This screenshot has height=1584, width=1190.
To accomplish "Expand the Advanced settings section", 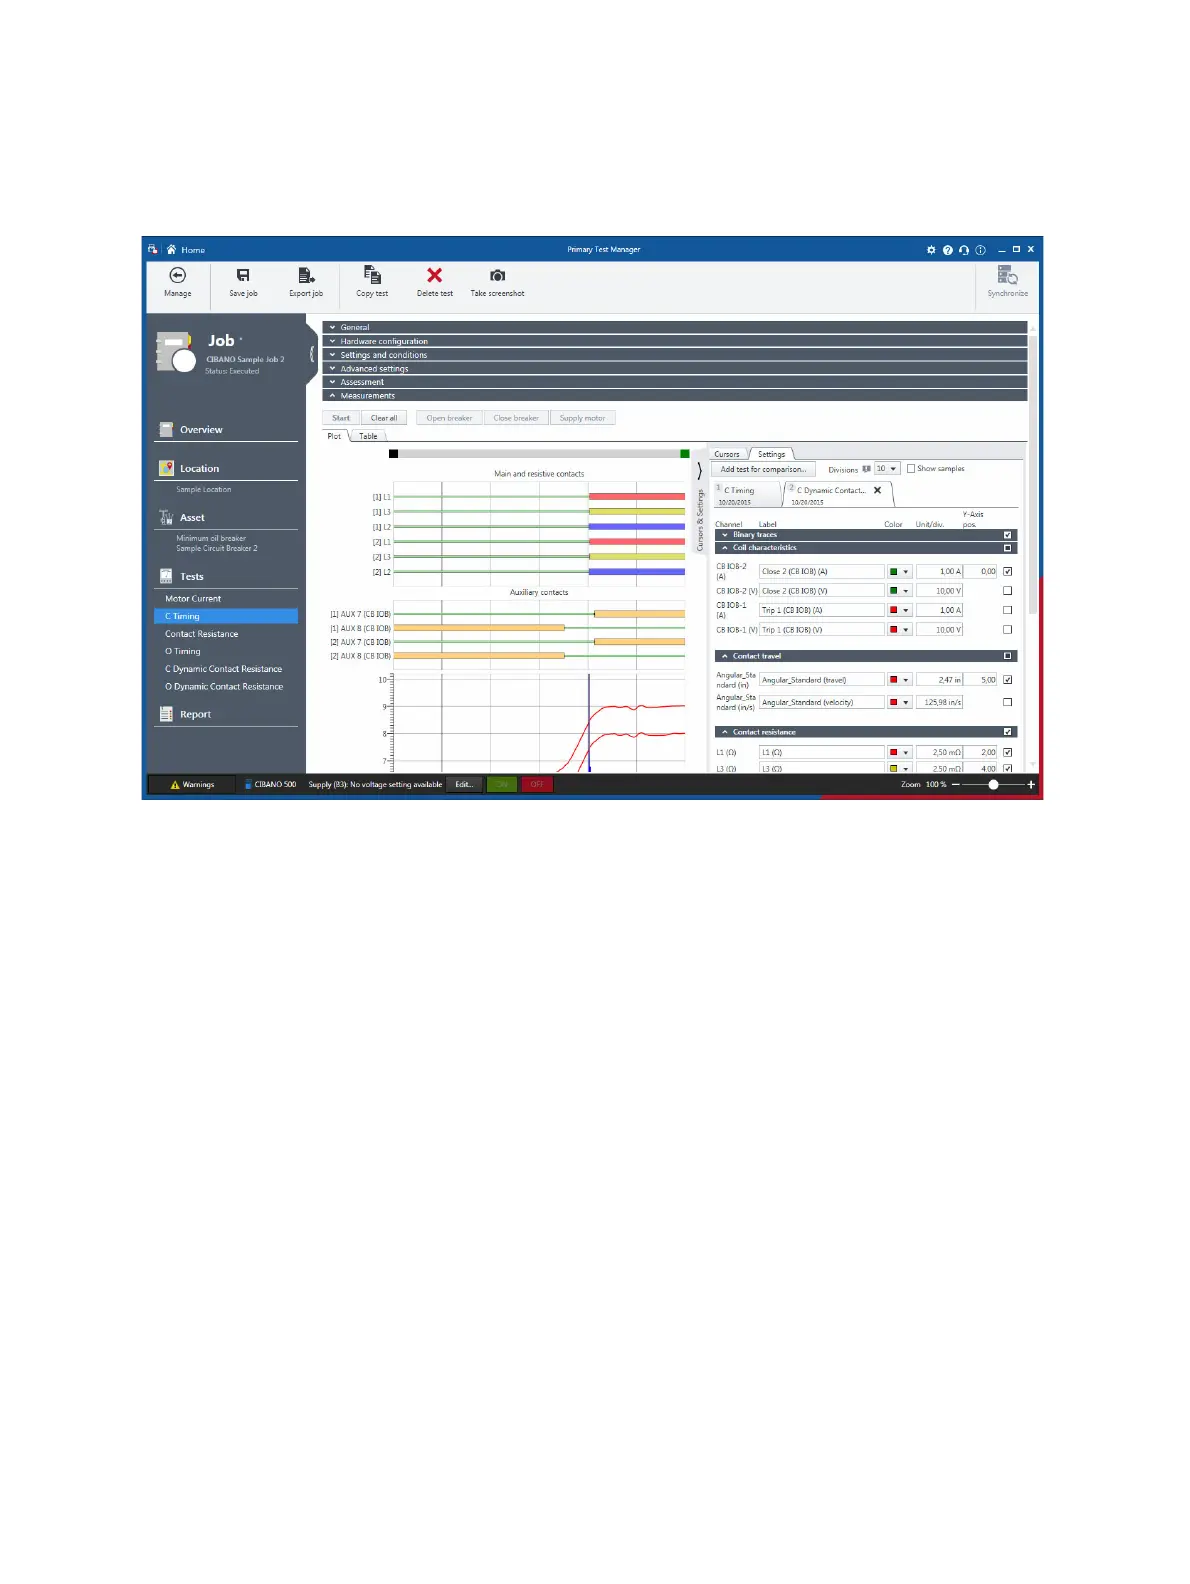I will [x=675, y=368].
